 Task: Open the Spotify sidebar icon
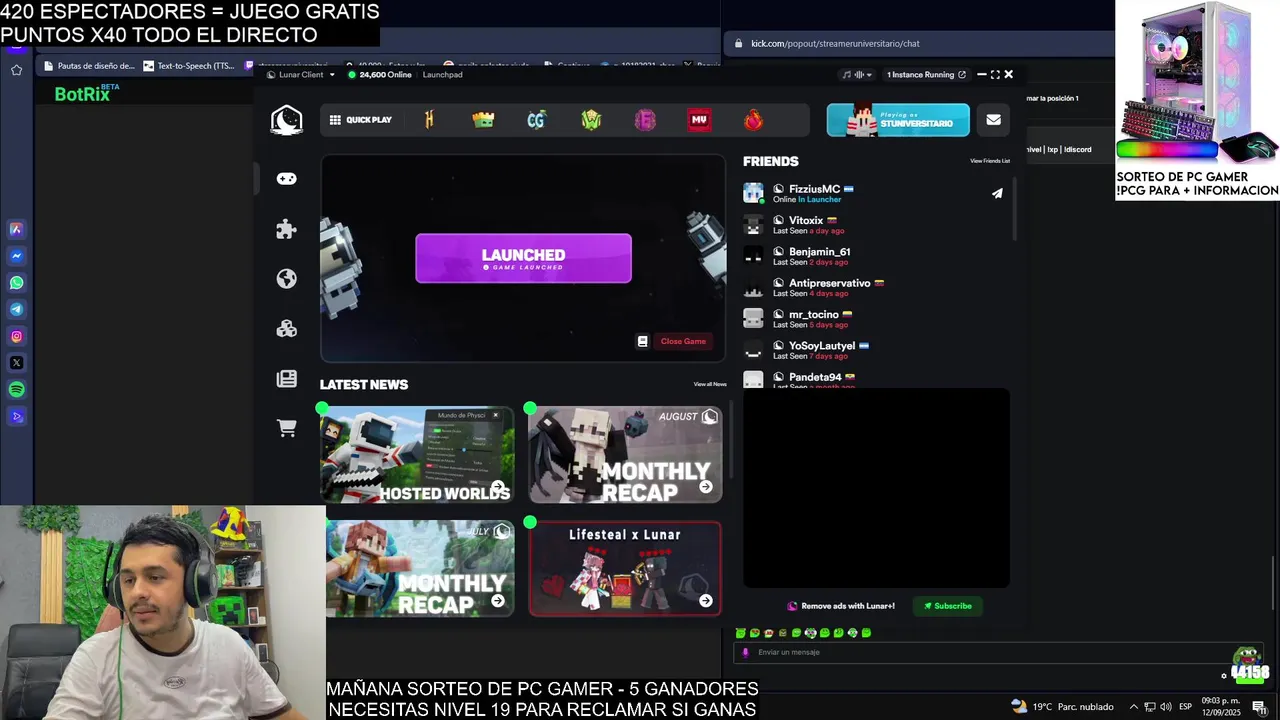pos(16,390)
